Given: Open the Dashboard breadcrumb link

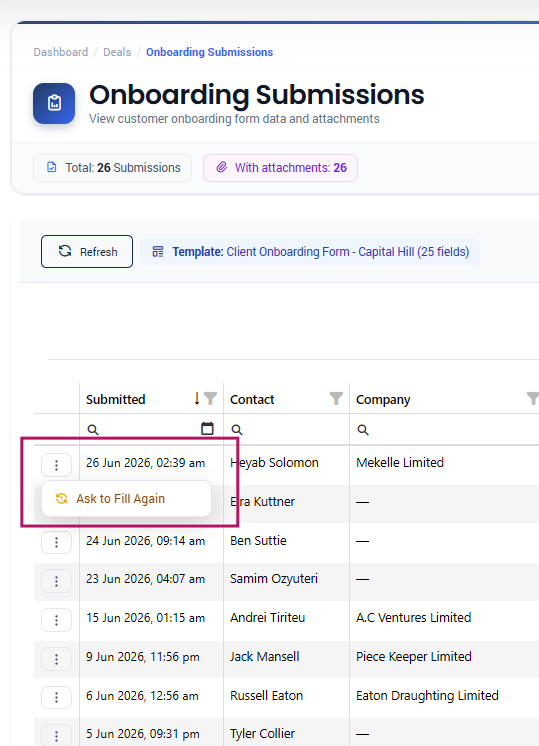Looking at the screenshot, I should 60,52.
